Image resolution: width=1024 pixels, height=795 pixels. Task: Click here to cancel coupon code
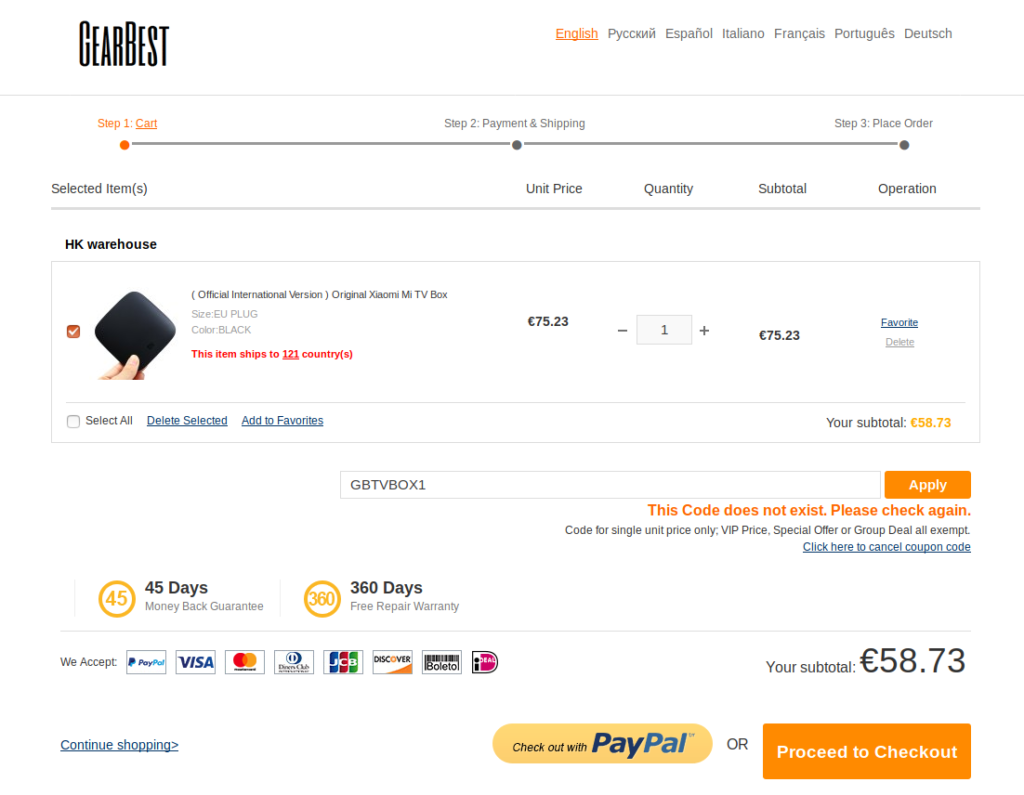pyautogui.click(x=886, y=547)
